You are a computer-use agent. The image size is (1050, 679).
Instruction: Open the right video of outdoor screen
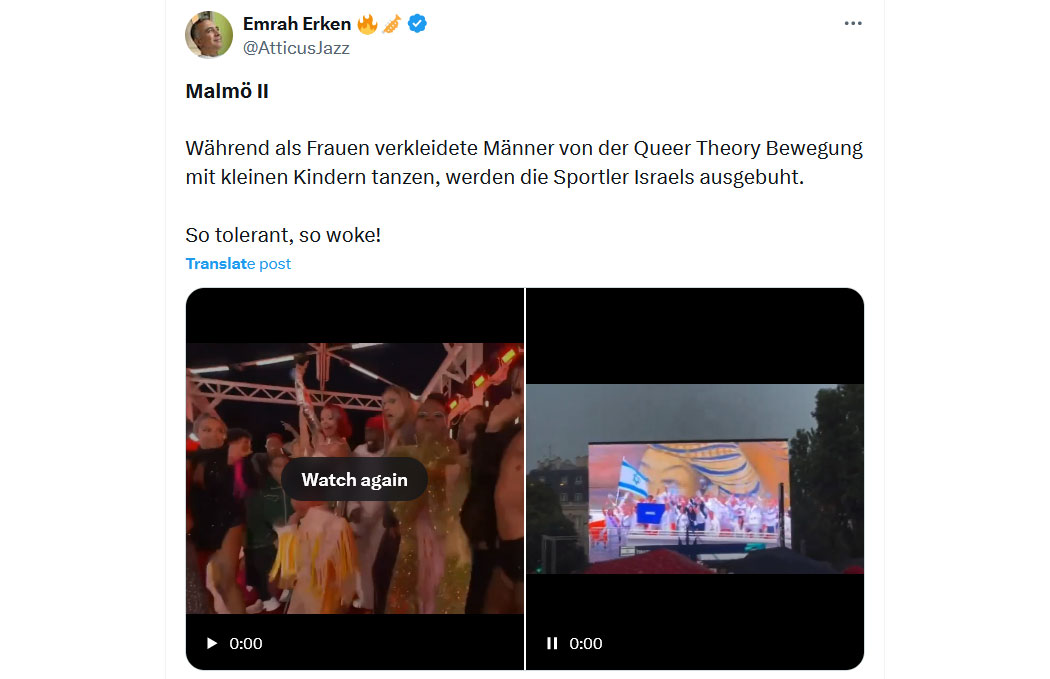pos(695,478)
